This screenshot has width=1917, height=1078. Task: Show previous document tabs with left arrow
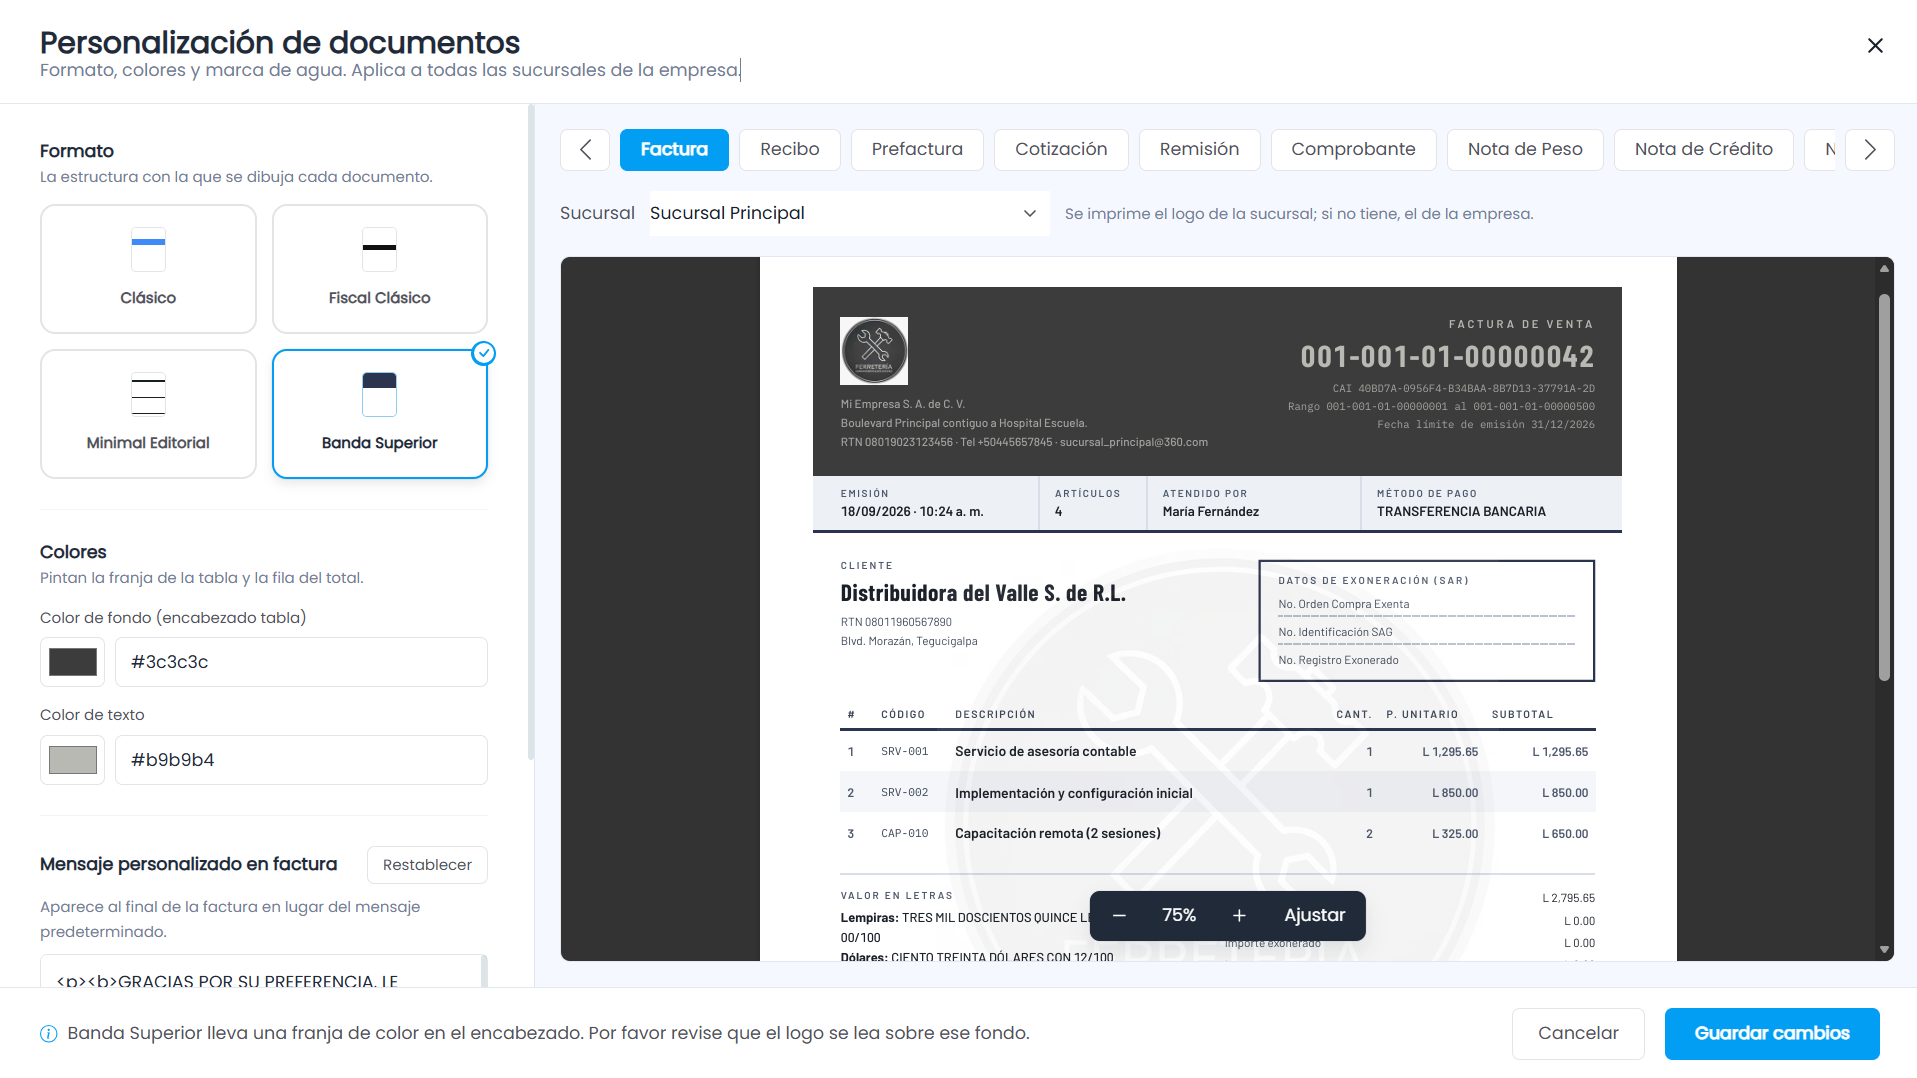[x=585, y=150]
